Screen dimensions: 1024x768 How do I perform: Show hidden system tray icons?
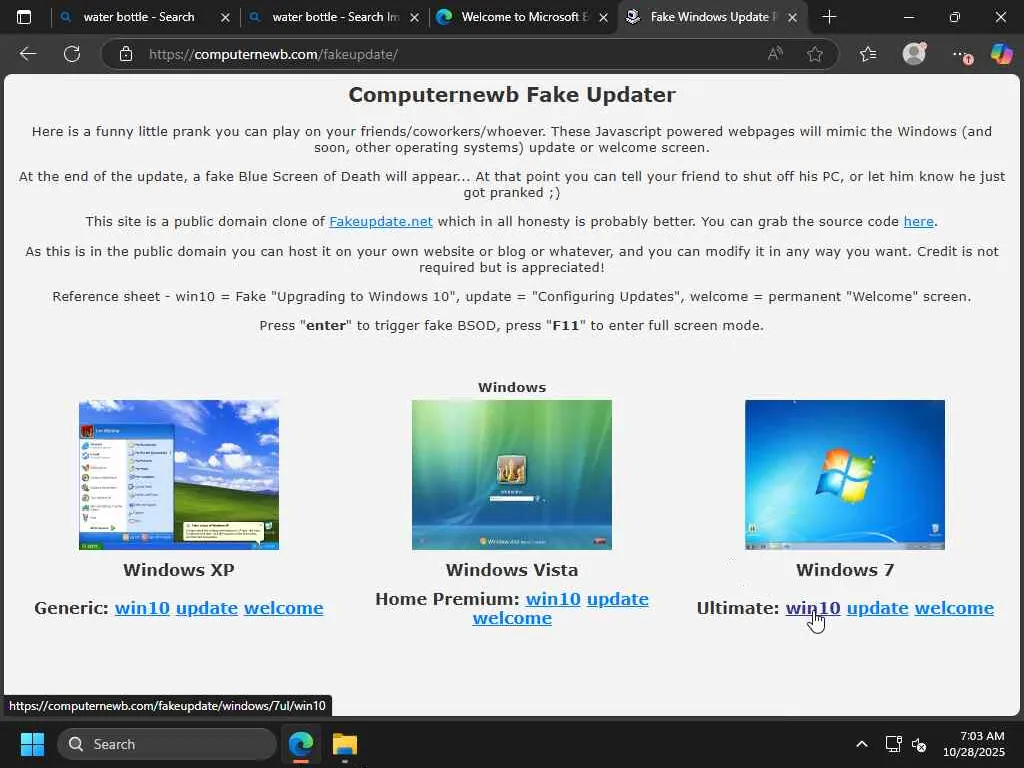click(x=862, y=744)
